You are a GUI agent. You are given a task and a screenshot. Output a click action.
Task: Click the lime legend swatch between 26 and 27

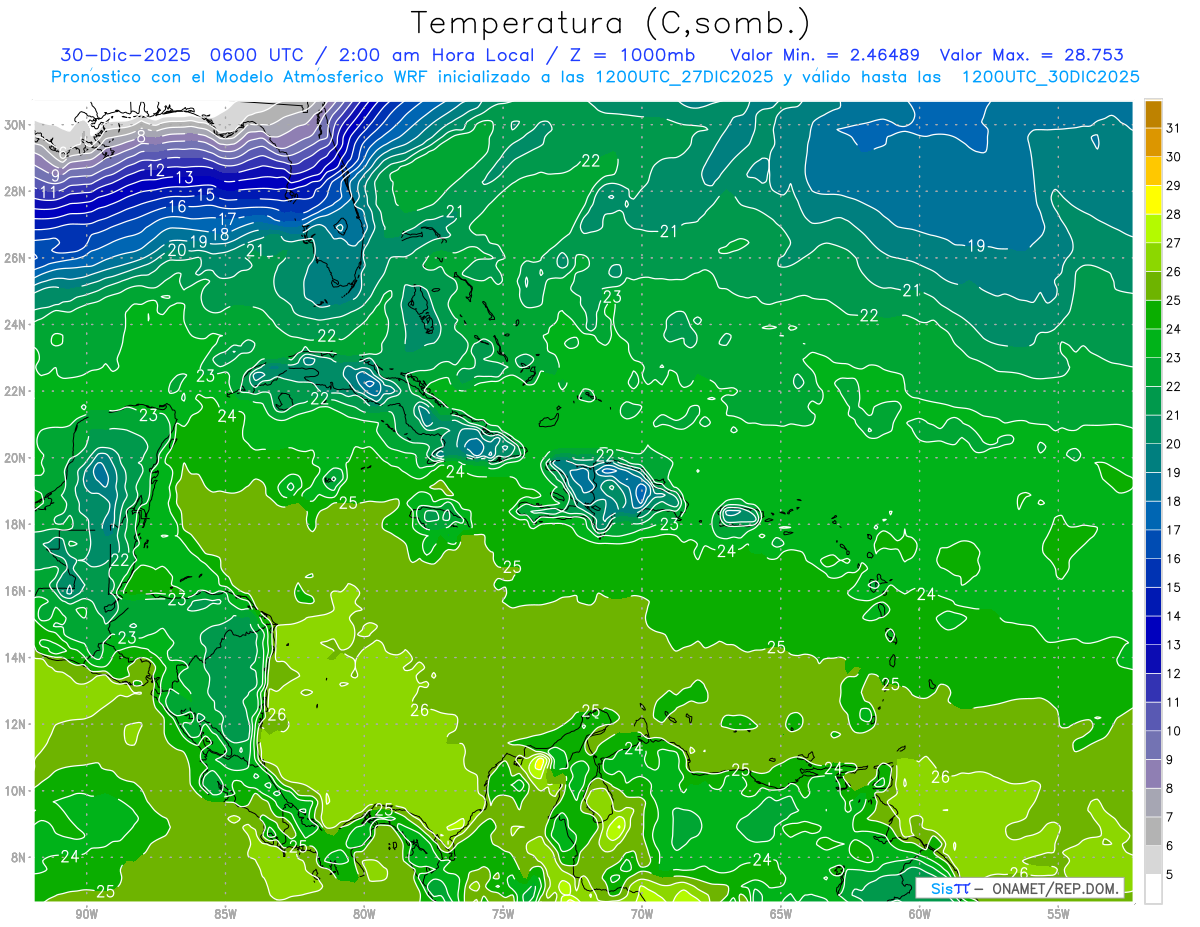1153,257
